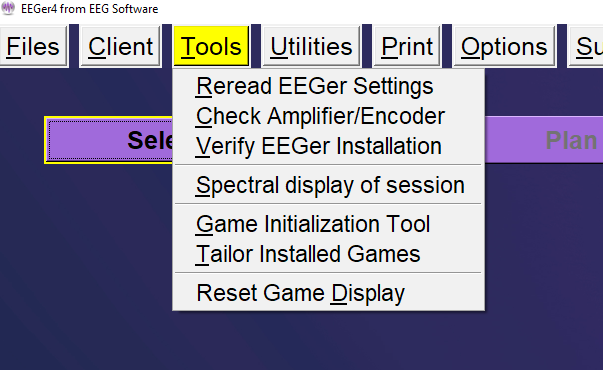Screen dimensions: 603x370
Task: Open the Options menu
Action: point(504,47)
